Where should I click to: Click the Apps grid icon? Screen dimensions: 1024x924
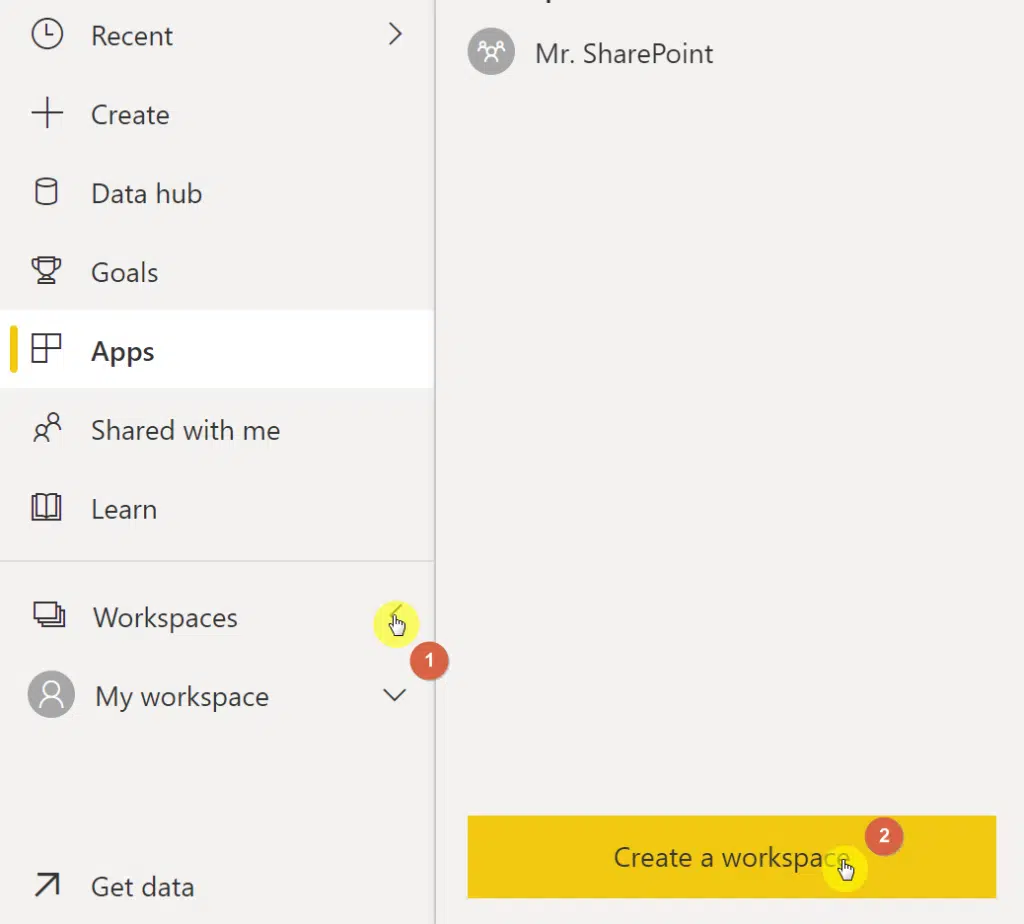click(46, 349)
